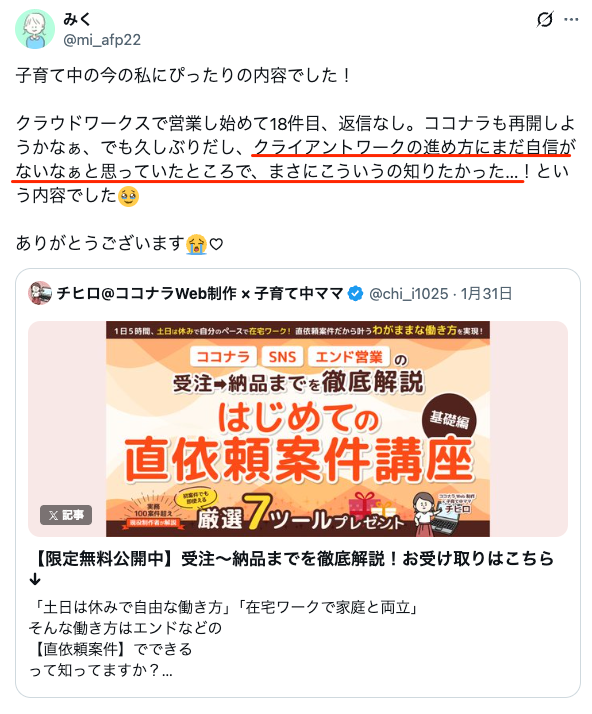592x714 pixels.
Task: Open the みく display name
Action: tap(77, 19)
